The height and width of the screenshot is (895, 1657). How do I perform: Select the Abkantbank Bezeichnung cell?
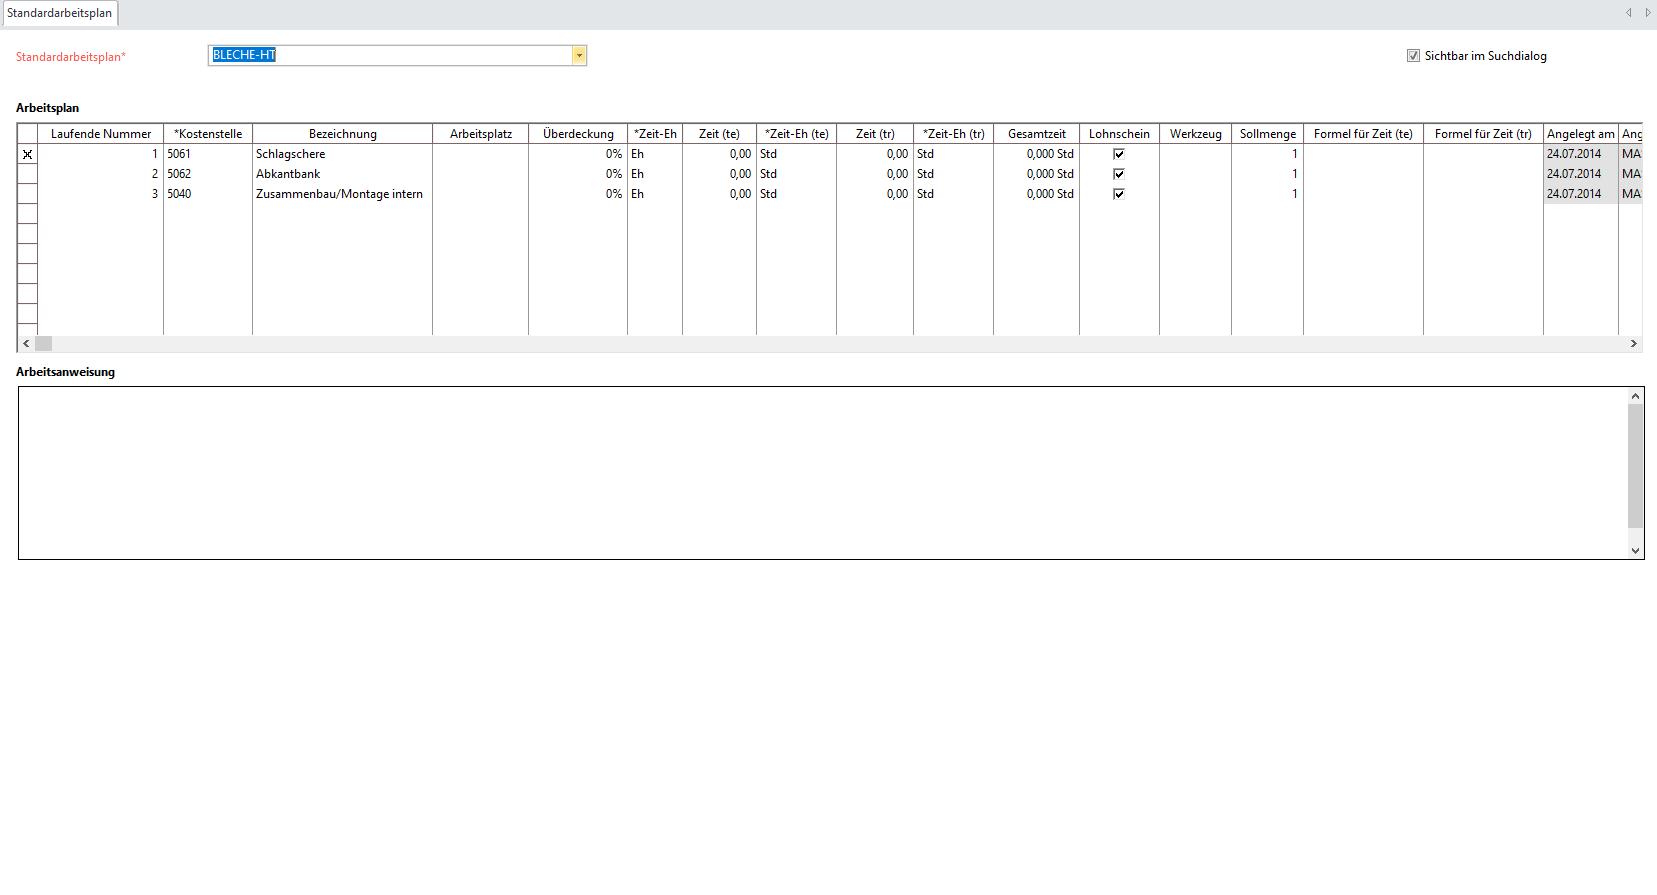coord(341,174)
